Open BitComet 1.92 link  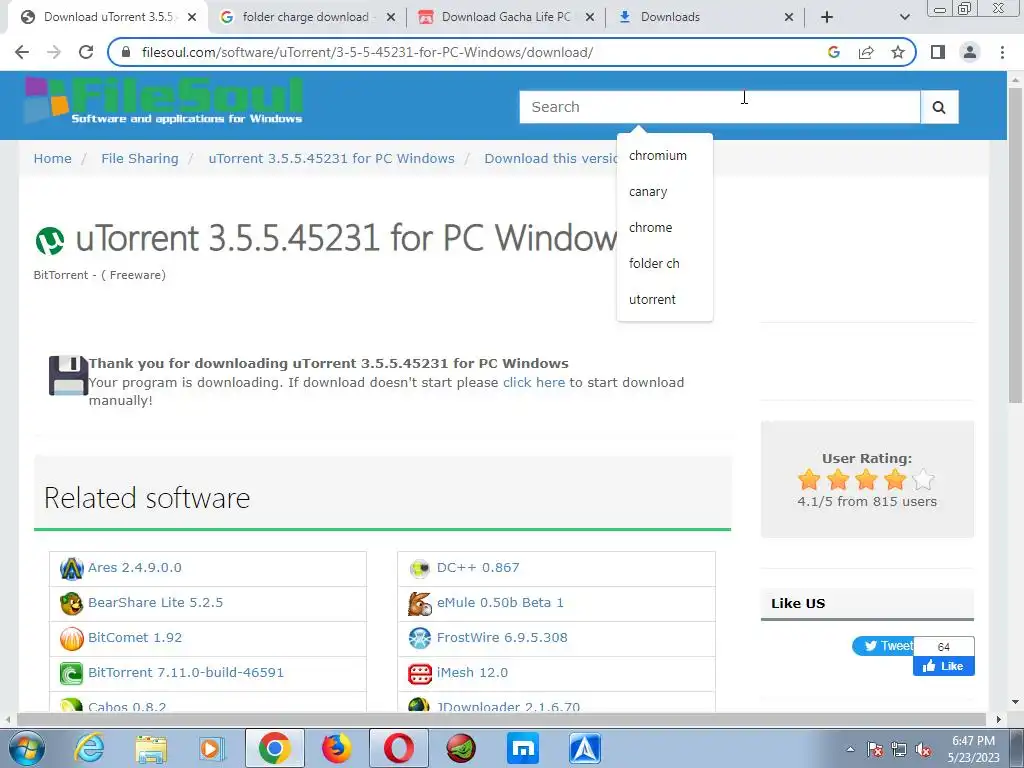point(135,637)
